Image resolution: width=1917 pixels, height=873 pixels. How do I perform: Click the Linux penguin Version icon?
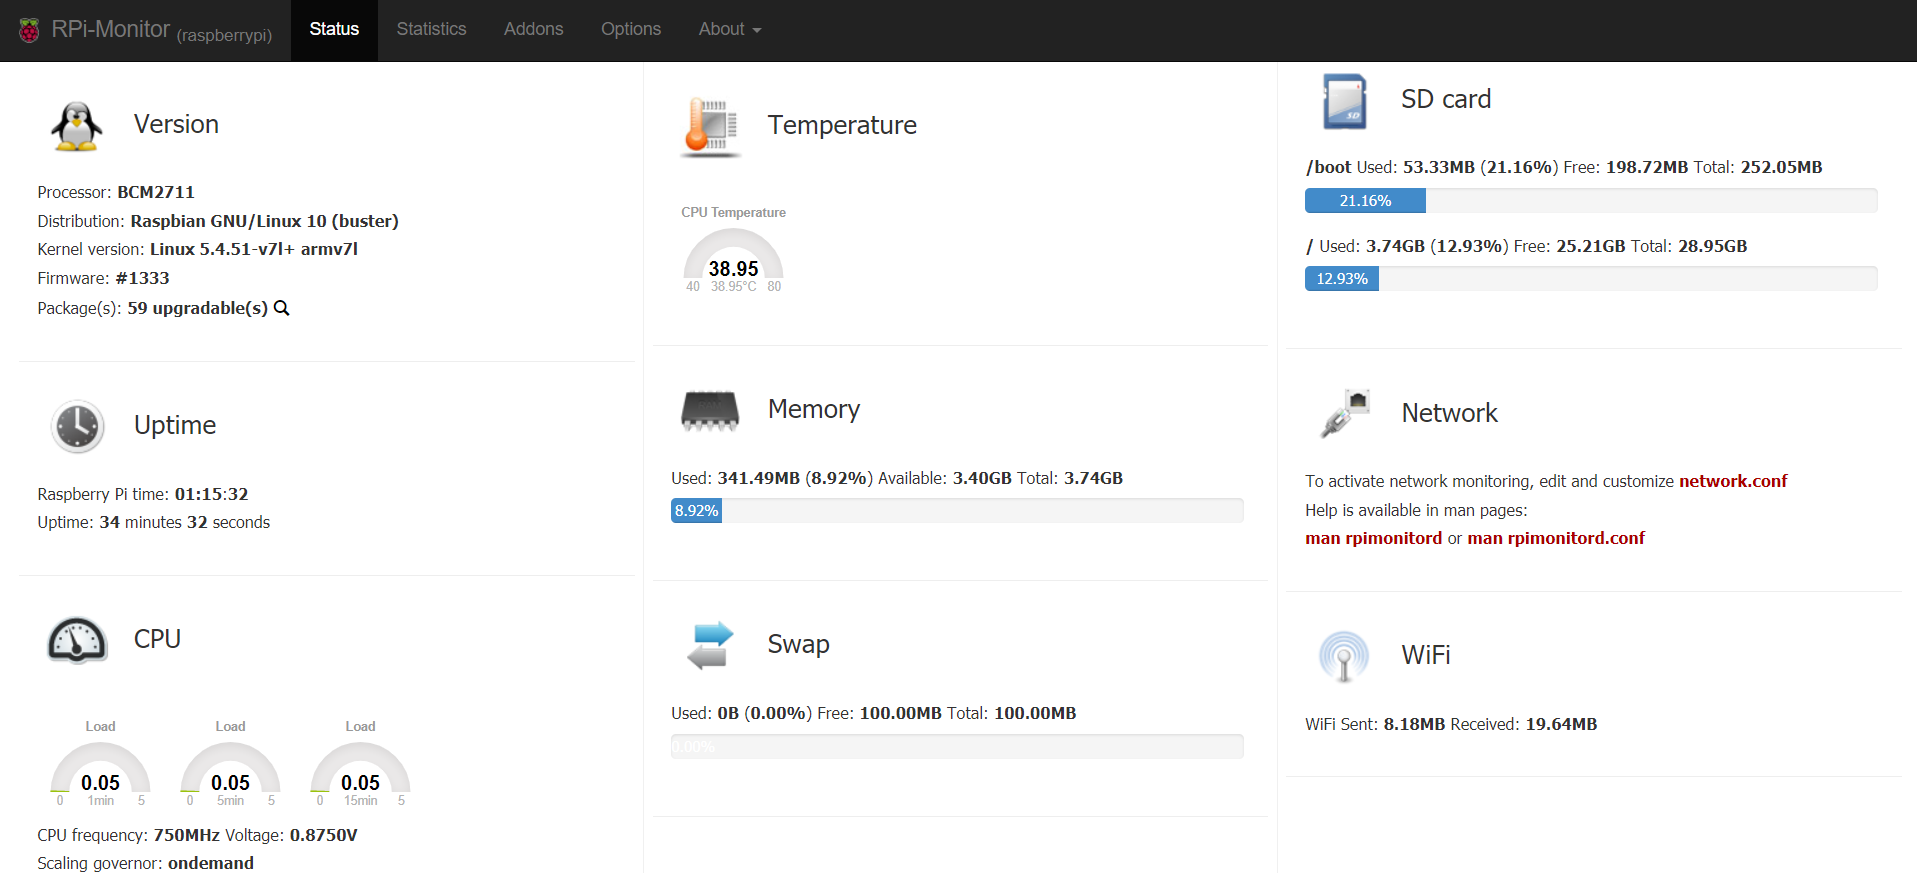click(77, 126)
